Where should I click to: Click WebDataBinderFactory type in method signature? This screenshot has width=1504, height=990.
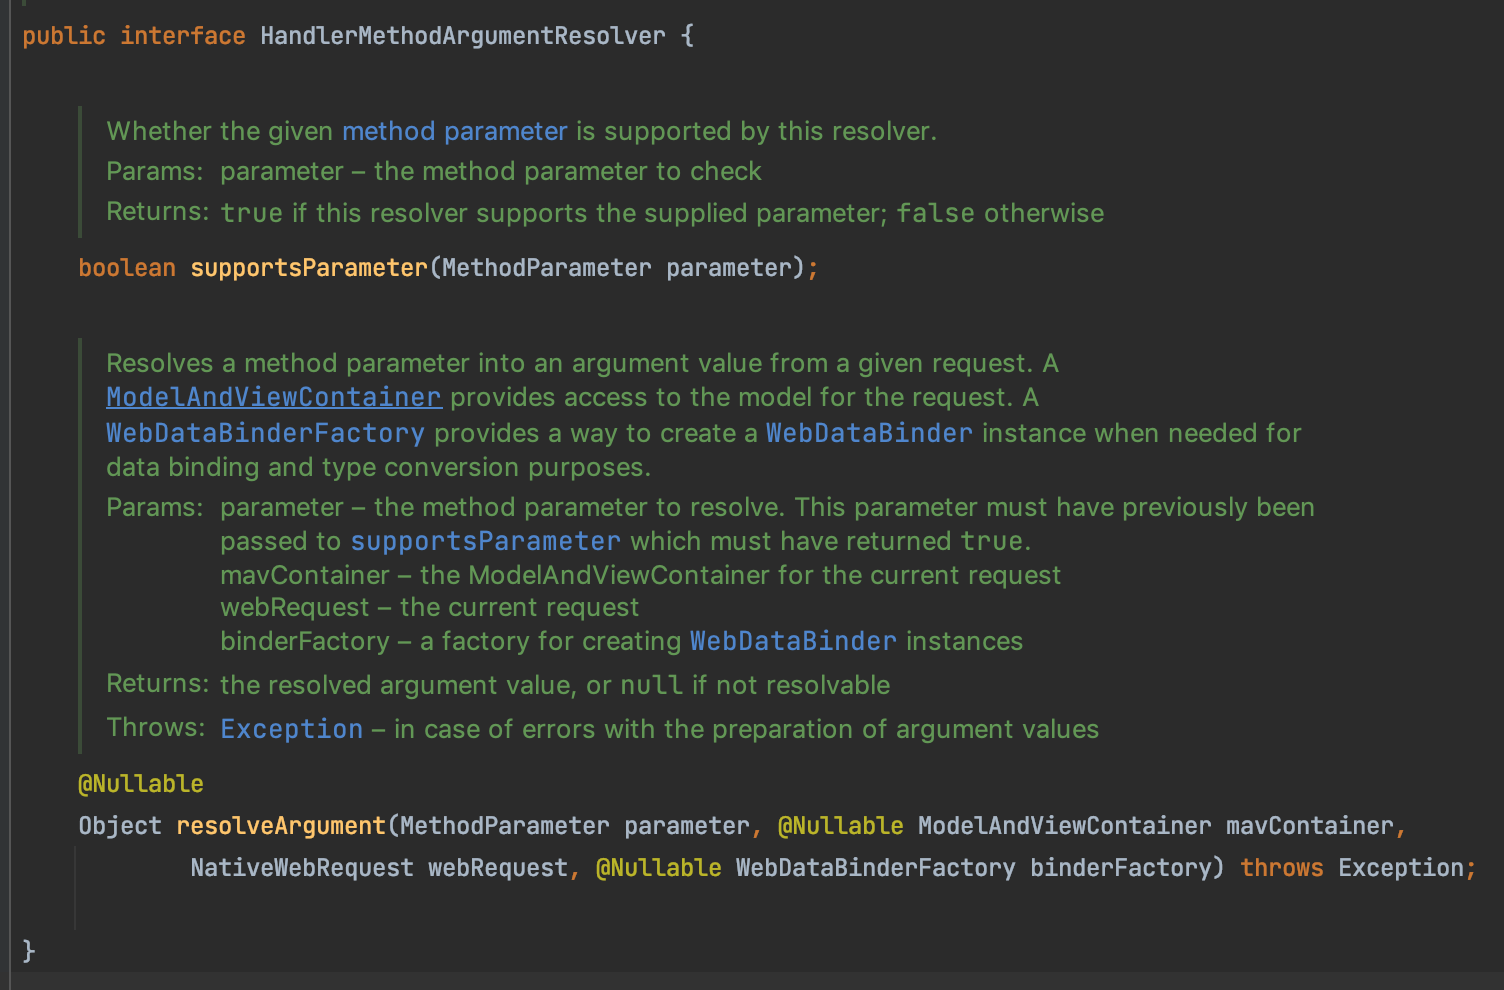click(x=876, y=868)
